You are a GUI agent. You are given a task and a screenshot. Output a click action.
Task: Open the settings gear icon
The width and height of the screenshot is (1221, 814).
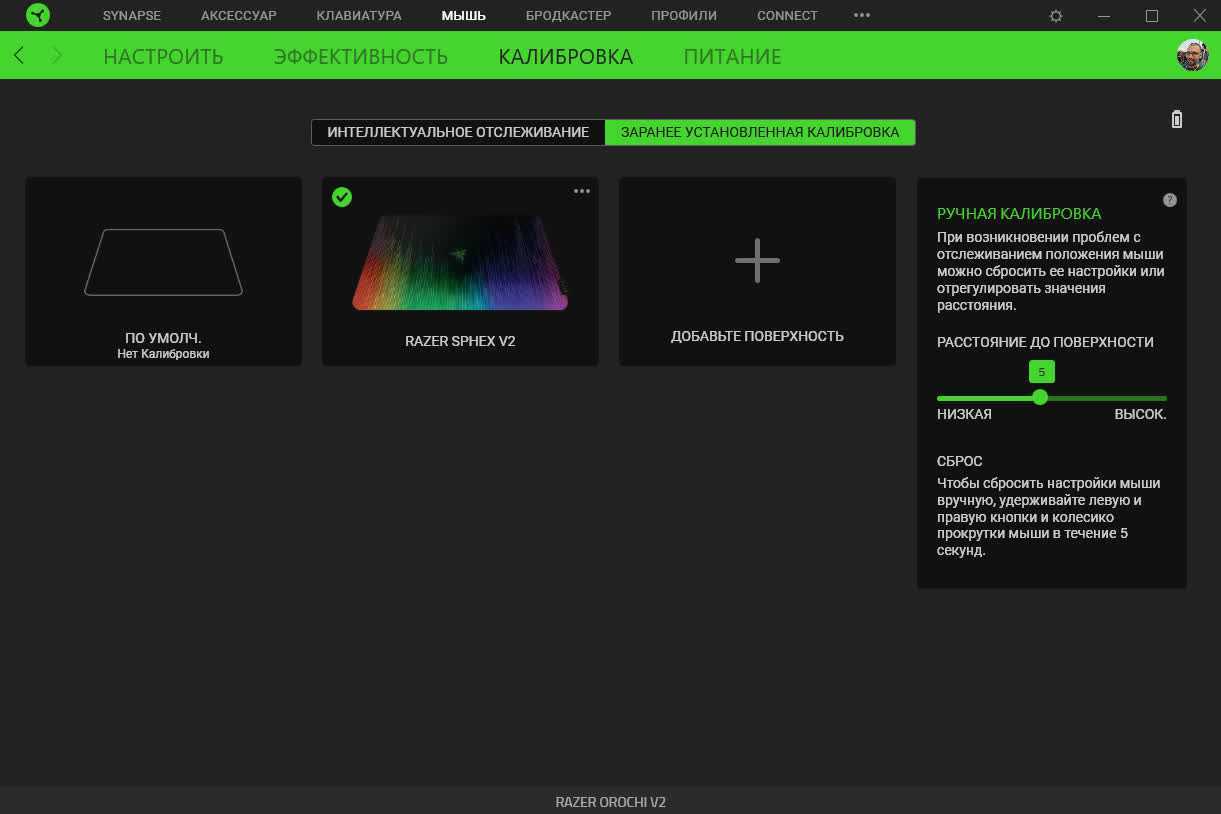point(1056,16)
